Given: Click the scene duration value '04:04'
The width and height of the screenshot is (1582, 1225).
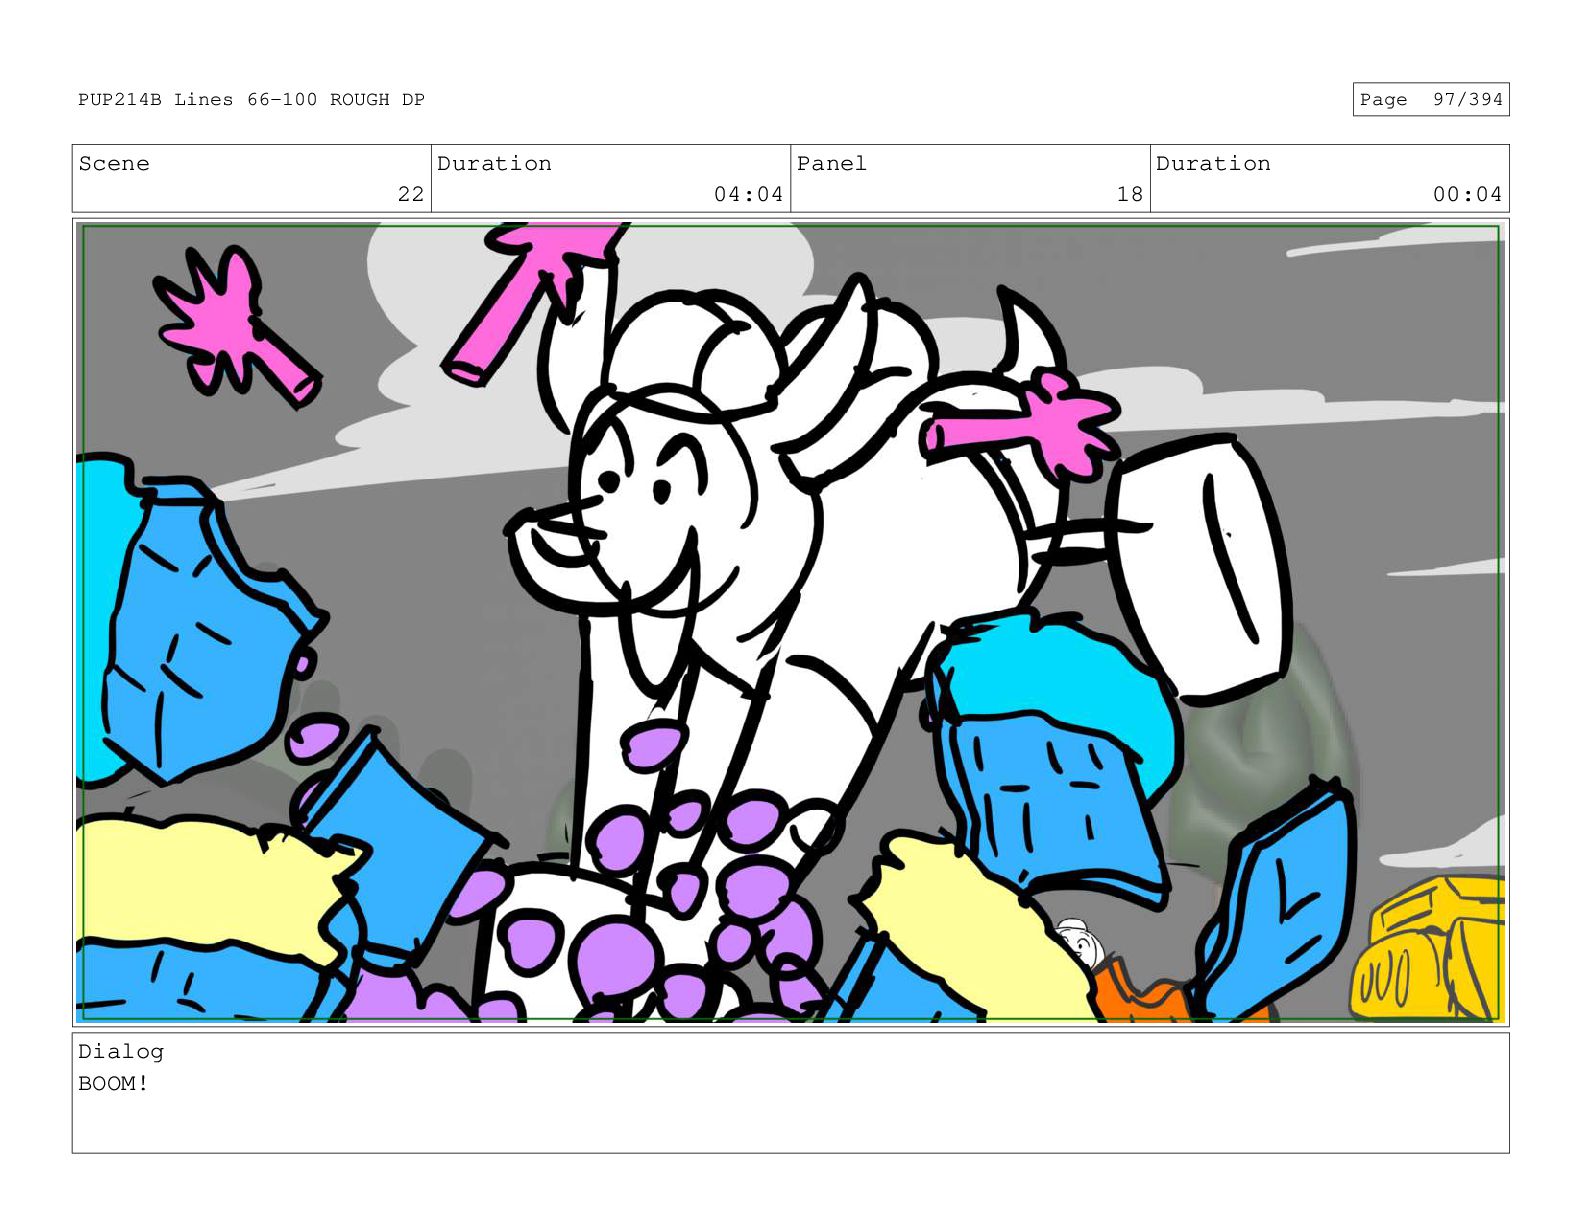Looking at the screenshot, I should click(x=748, y=194).
